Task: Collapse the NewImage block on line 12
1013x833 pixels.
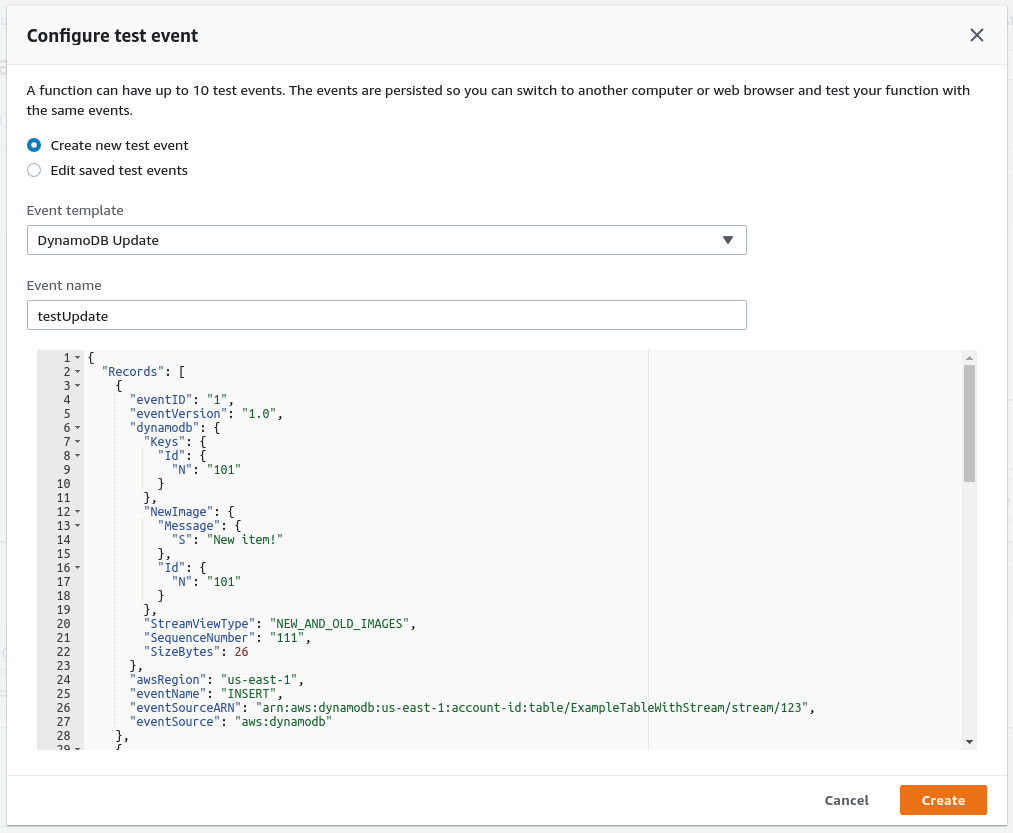Action: pyautogui.click(x=78, y=512)
